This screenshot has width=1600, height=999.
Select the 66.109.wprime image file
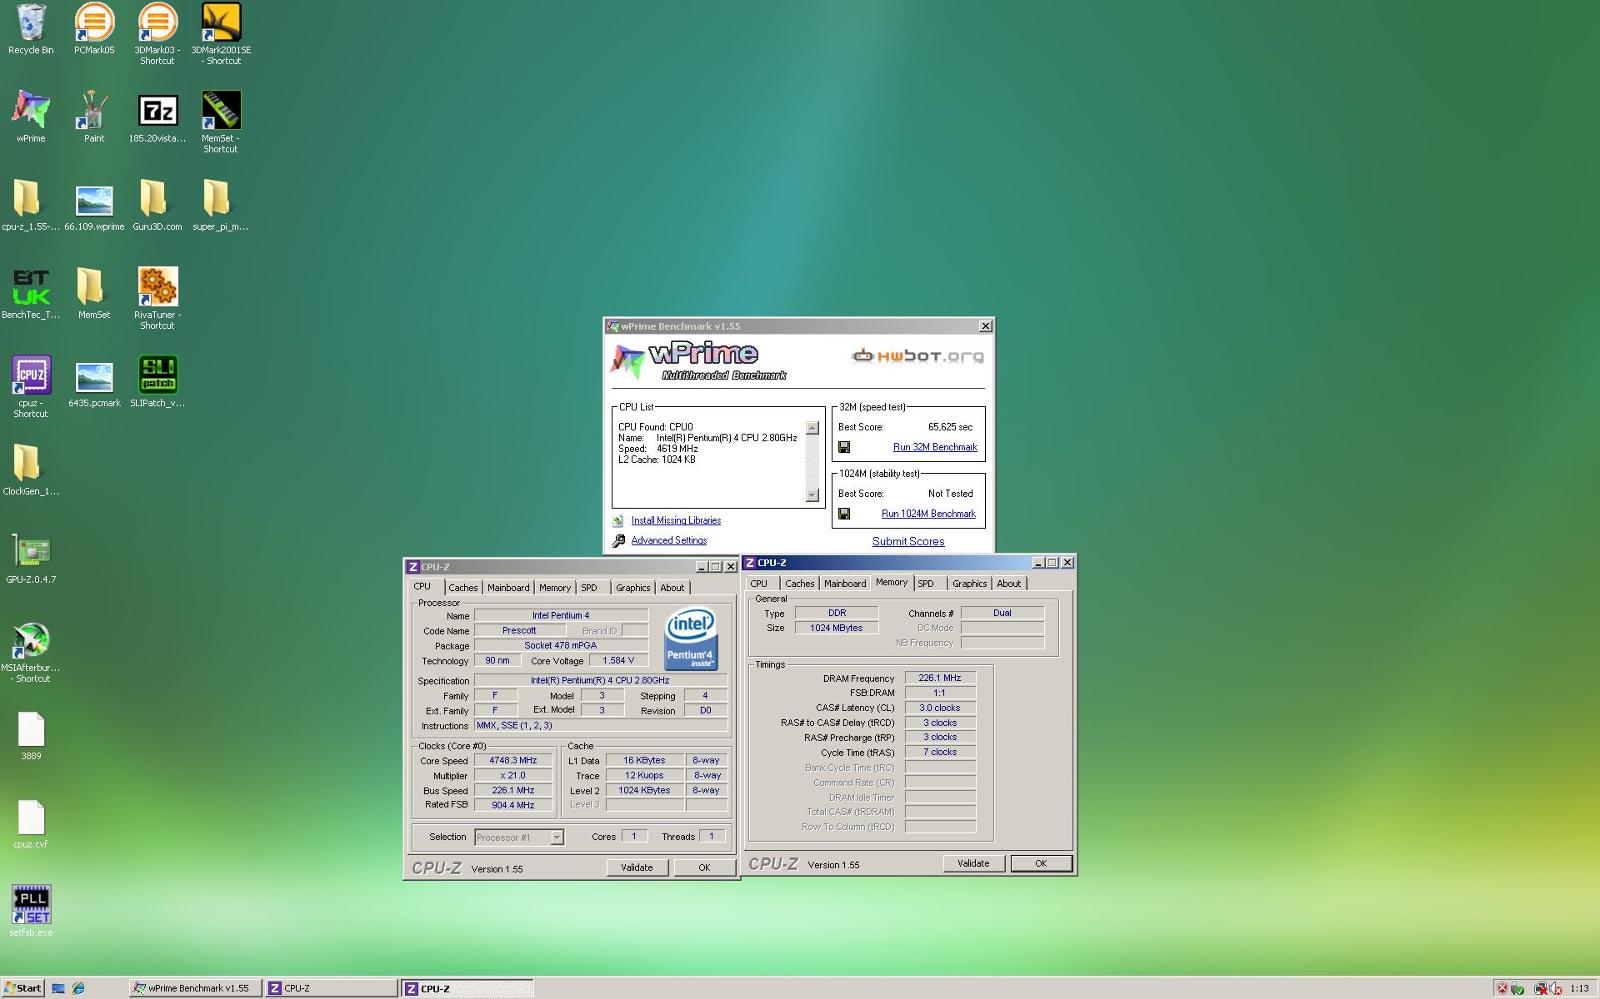(x=94, y=207)
